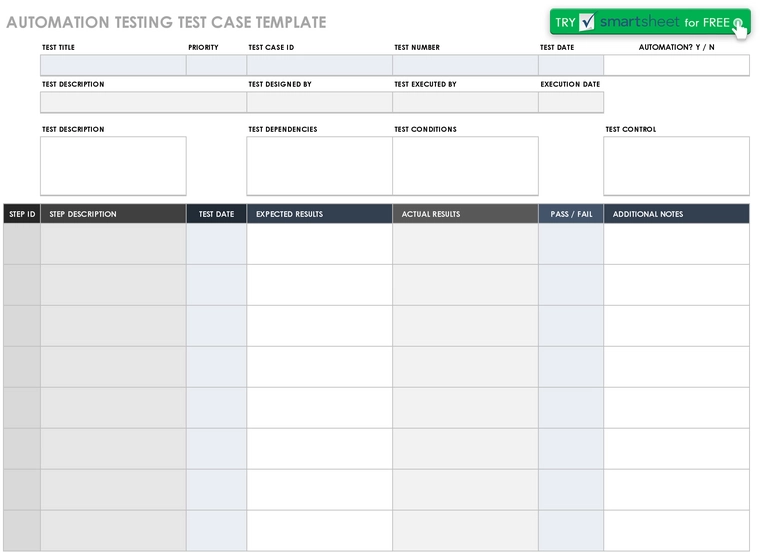This screenshot has width=760, height=553.
Task: Click the Test Designed By label
Action: (x=280, y=84)
